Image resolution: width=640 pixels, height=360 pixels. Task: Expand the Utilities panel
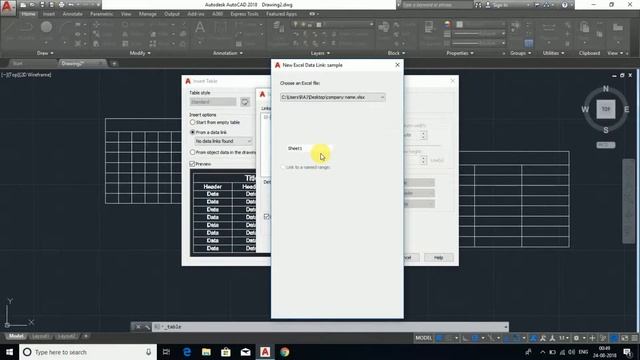pyautogui.click(x=553, y=53)
